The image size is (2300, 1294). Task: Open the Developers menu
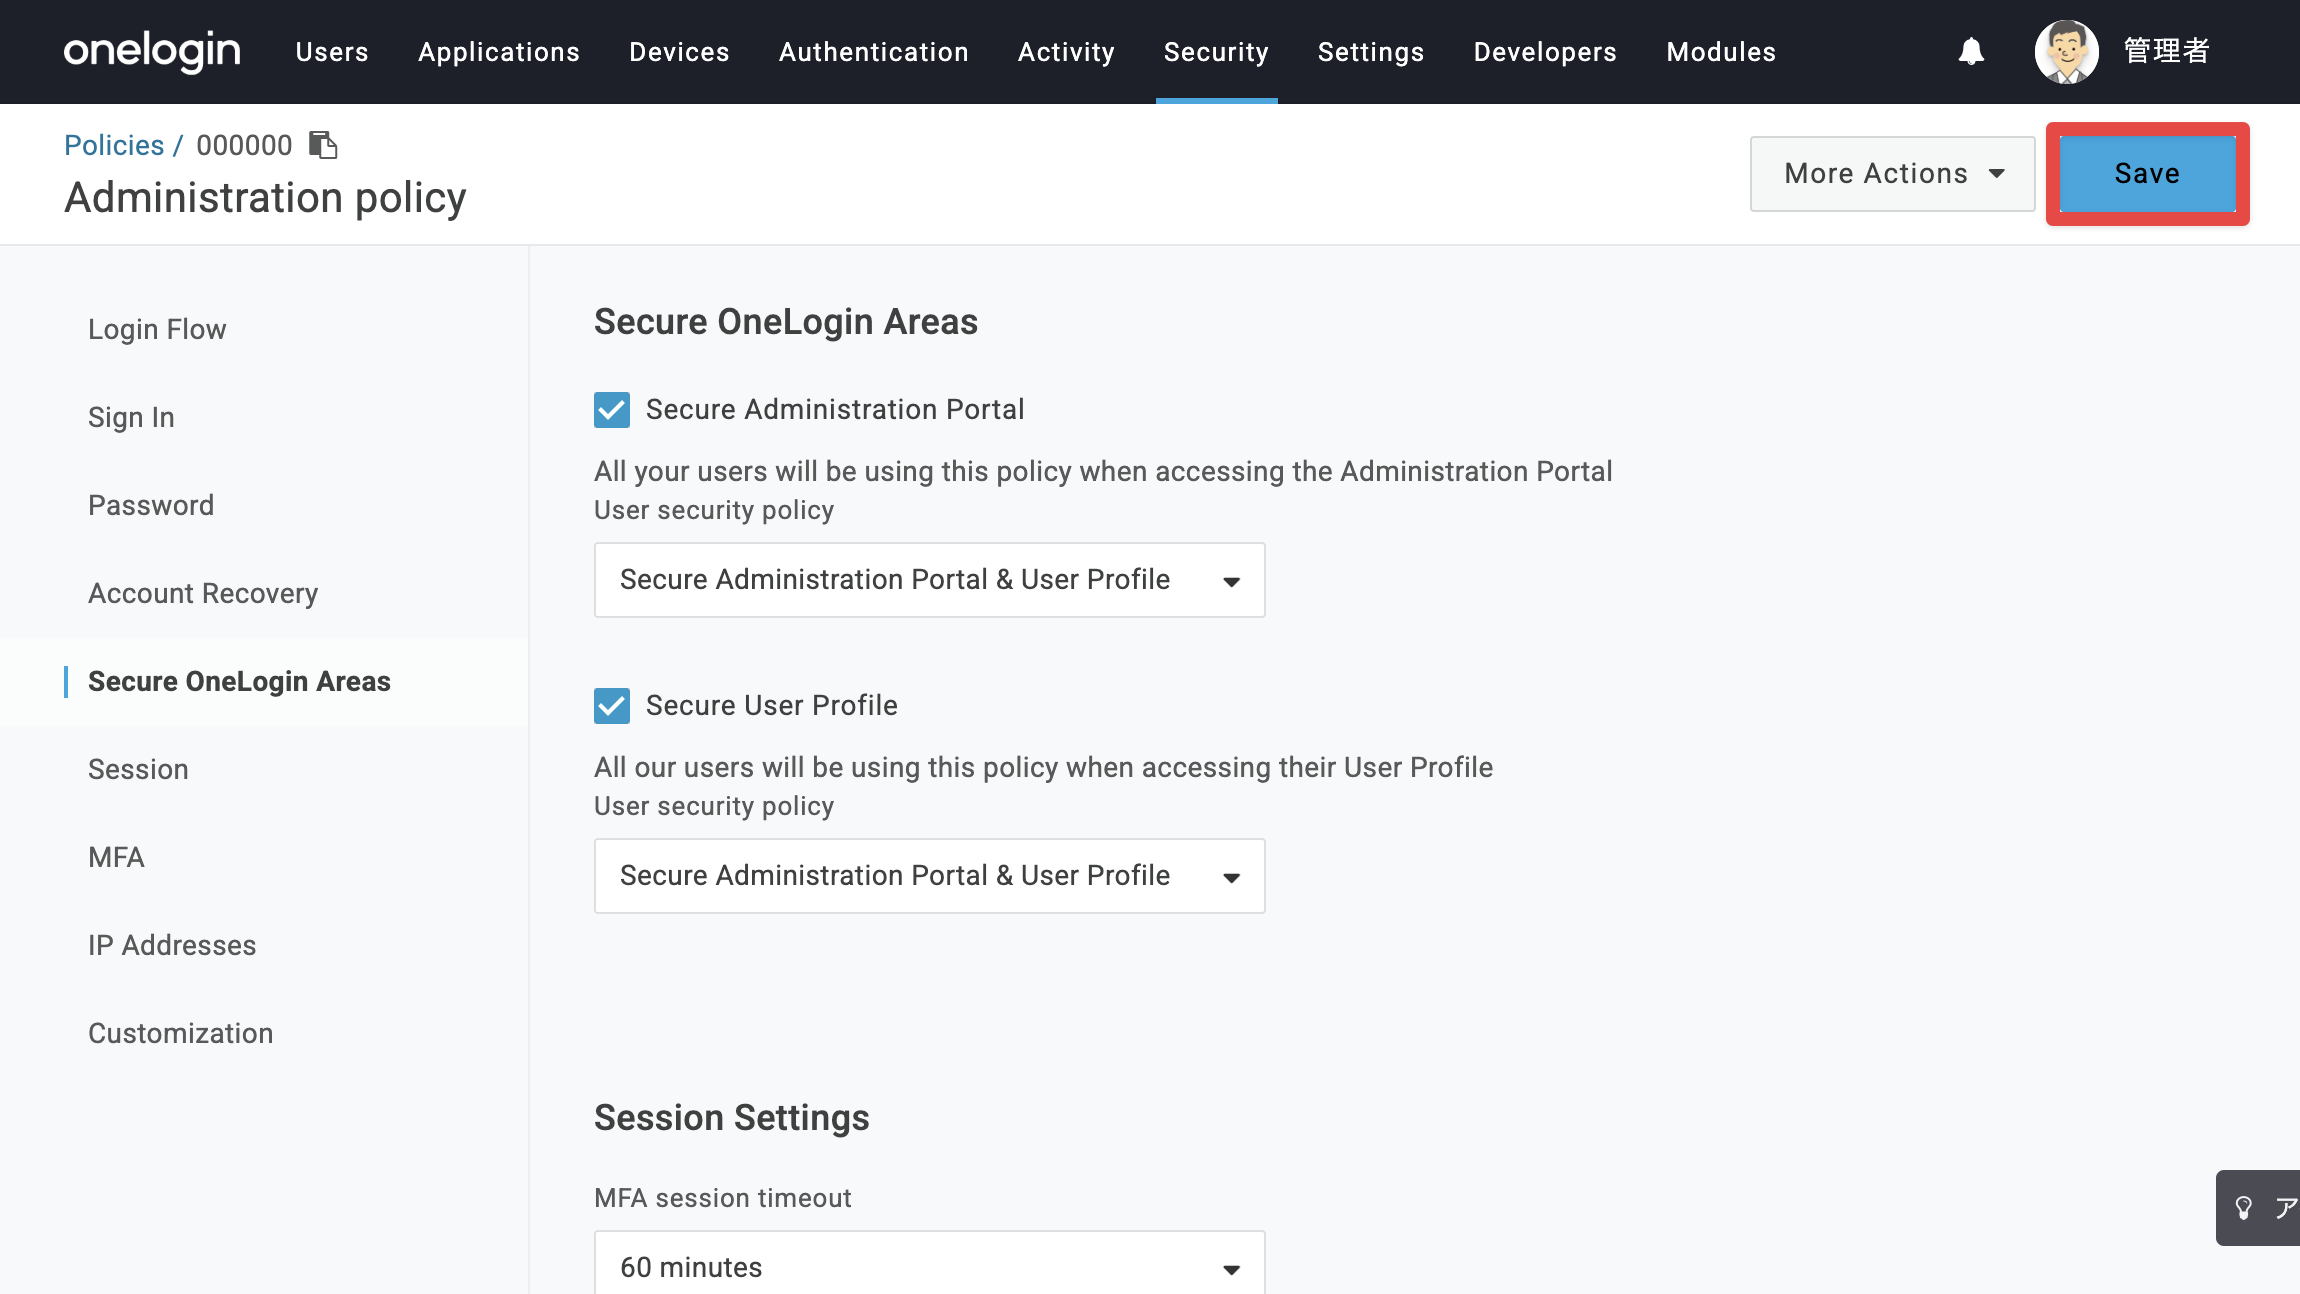[1545, 52]
